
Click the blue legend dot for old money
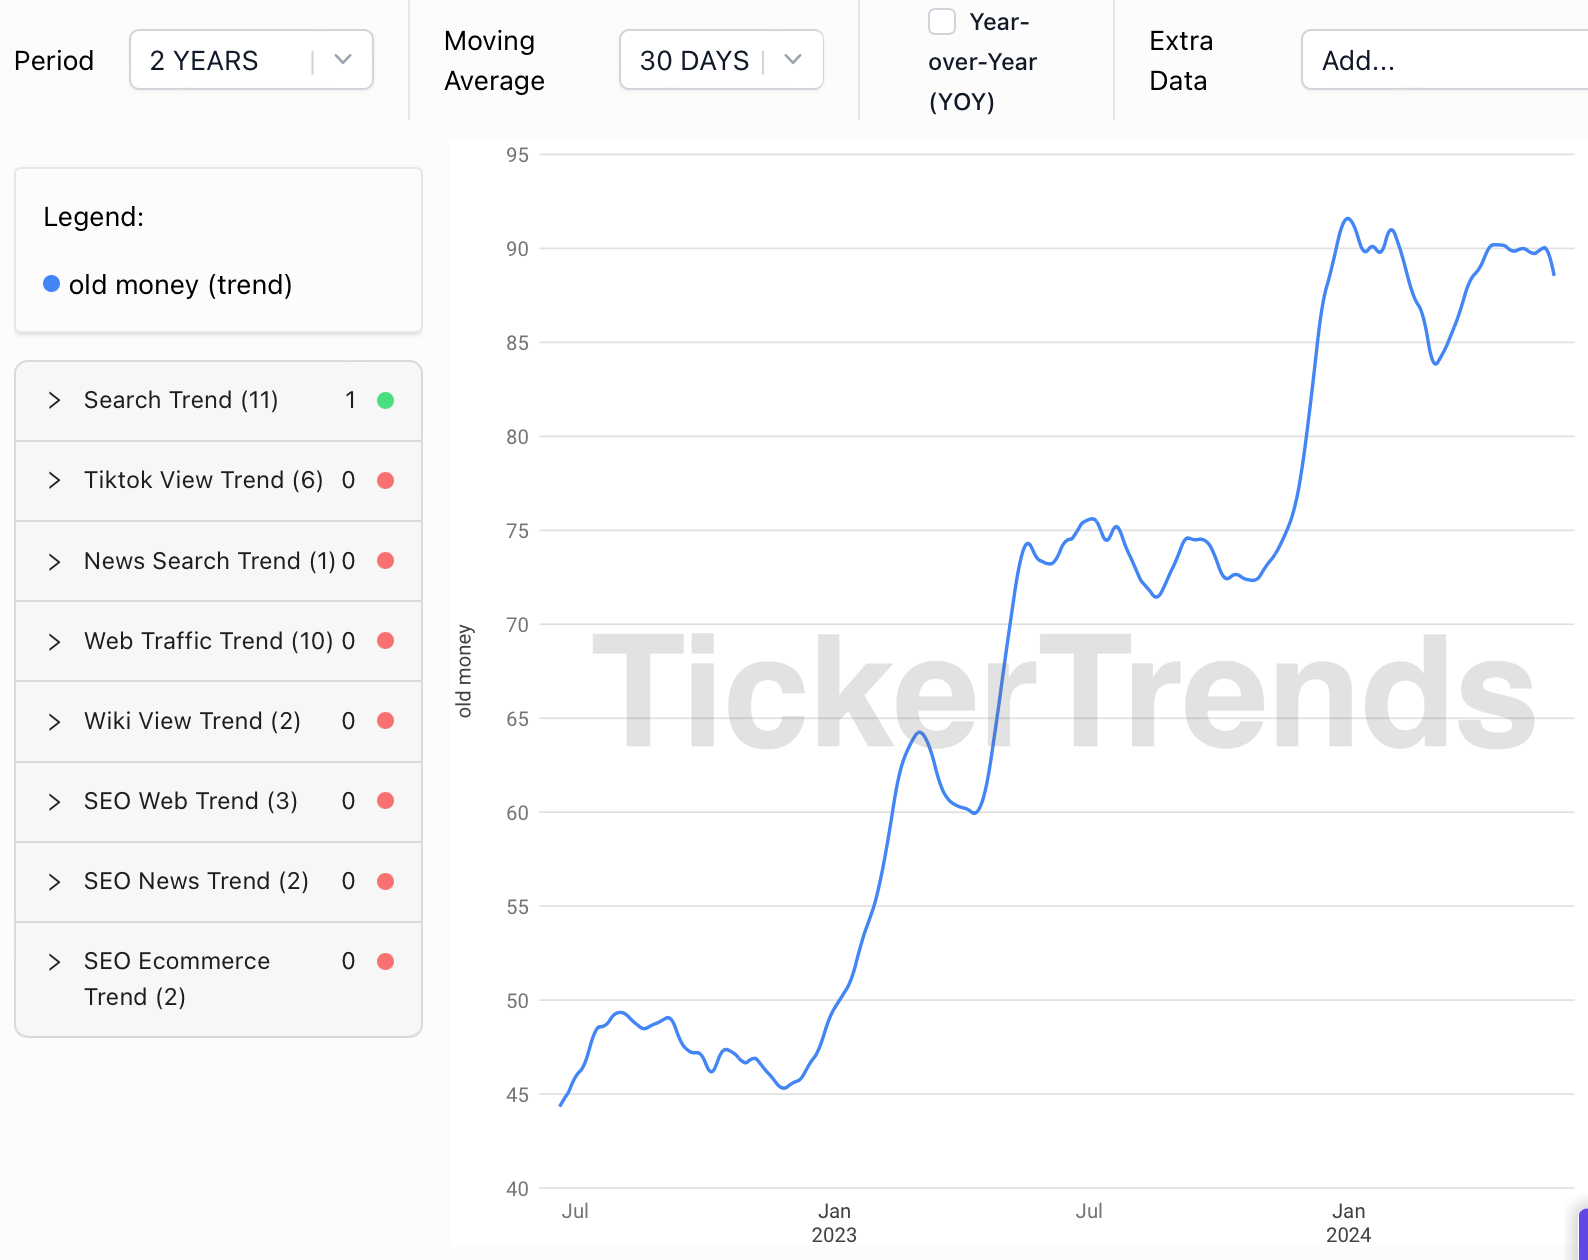[x=50, y=284]
